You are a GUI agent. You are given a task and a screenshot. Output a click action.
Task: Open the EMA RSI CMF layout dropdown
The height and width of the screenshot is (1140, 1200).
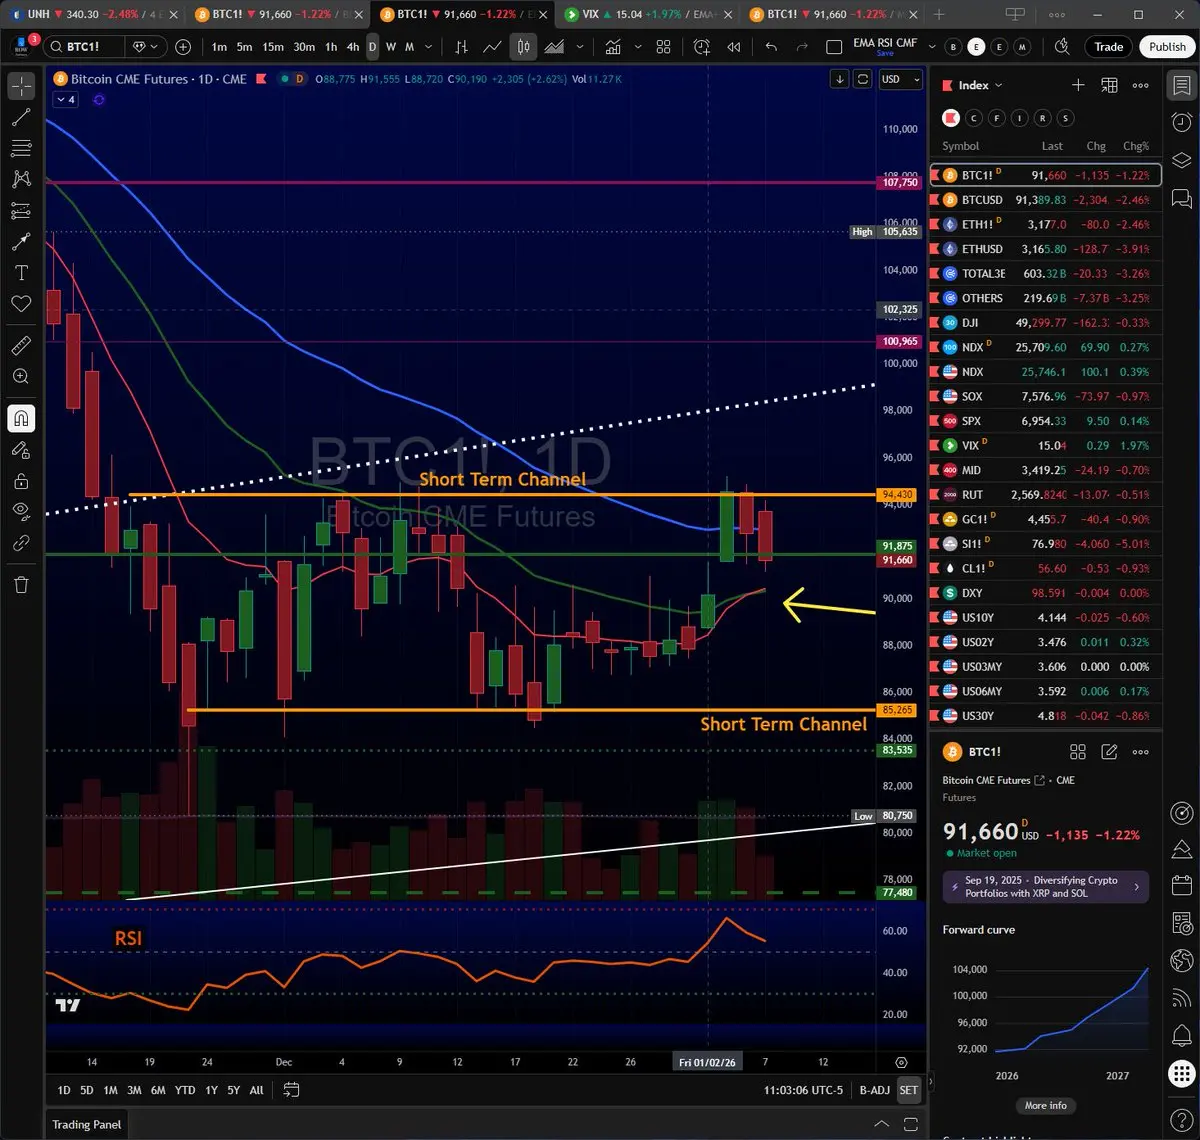pos(932,47)
